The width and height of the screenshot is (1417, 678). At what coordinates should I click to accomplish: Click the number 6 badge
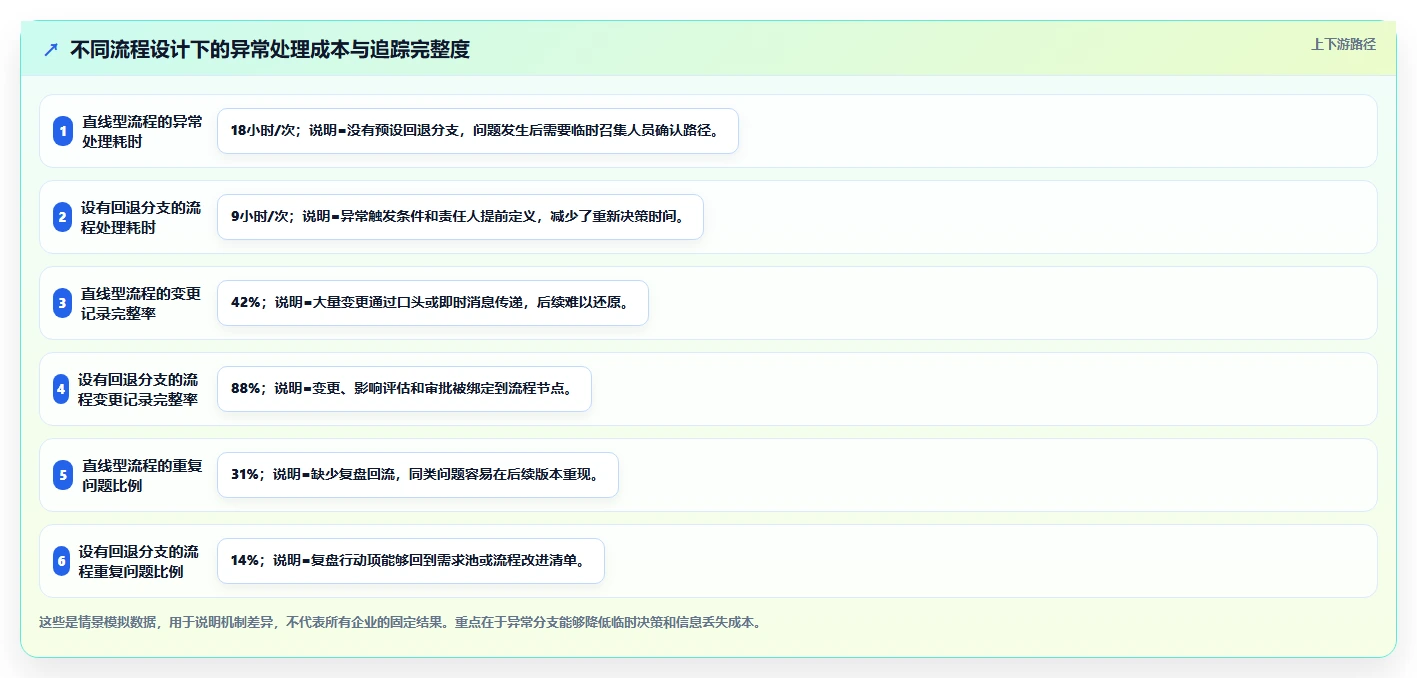pos(61,561)
